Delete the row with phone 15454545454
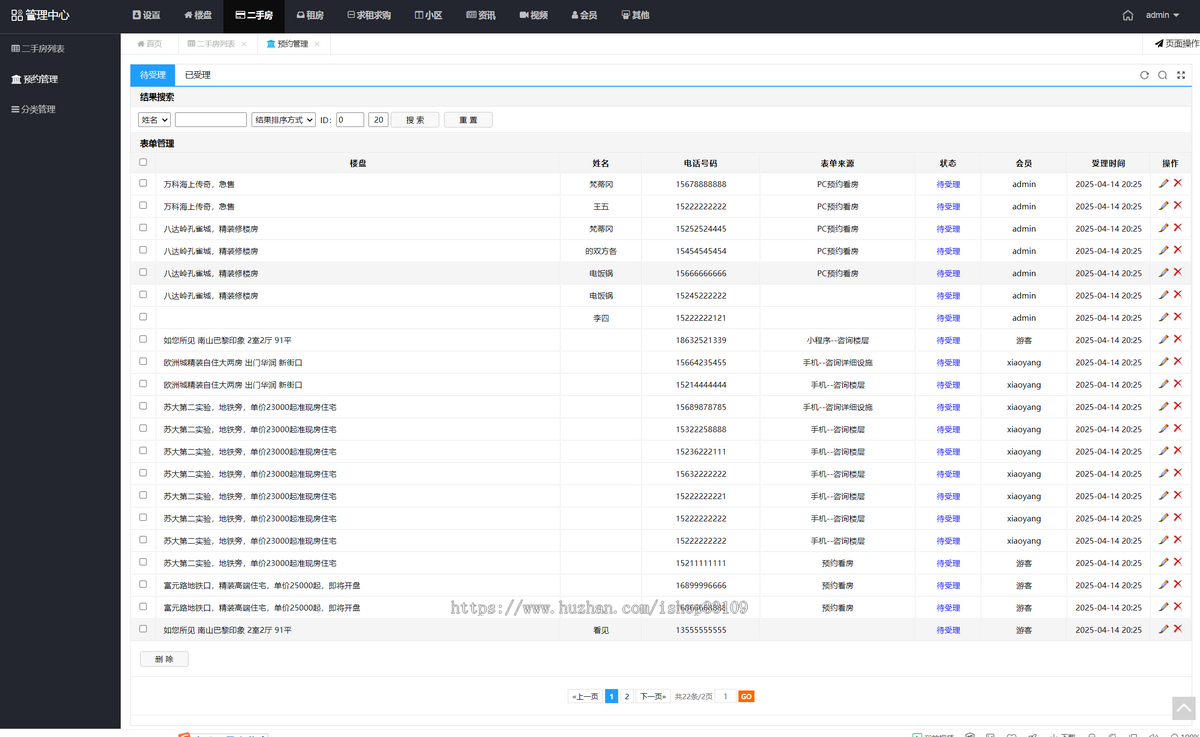1200x737 pixels. pos(1177,250)
